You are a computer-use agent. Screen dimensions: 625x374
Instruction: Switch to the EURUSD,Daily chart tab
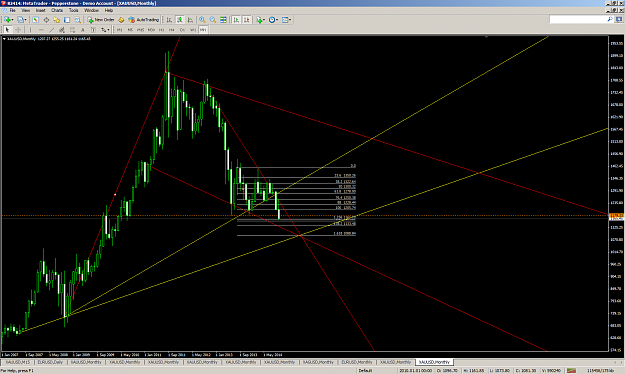[50, 362]
